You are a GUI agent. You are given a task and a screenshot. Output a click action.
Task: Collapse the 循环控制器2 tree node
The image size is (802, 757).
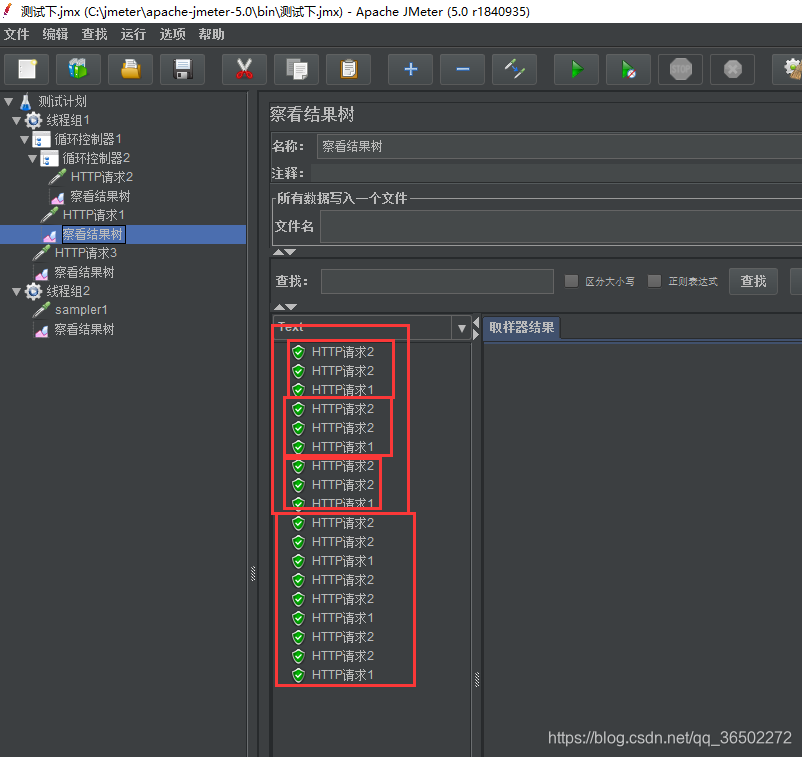[x=33, y=159]
